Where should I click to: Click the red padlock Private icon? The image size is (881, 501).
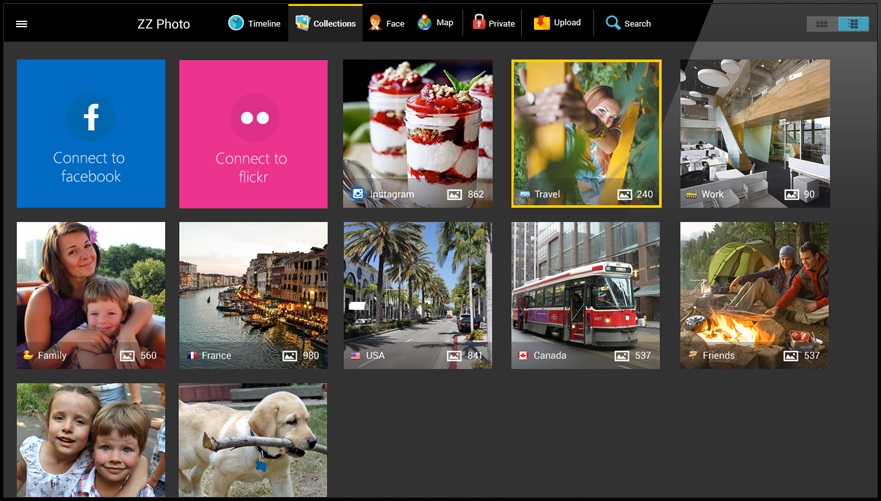click(x=479, y=22)
